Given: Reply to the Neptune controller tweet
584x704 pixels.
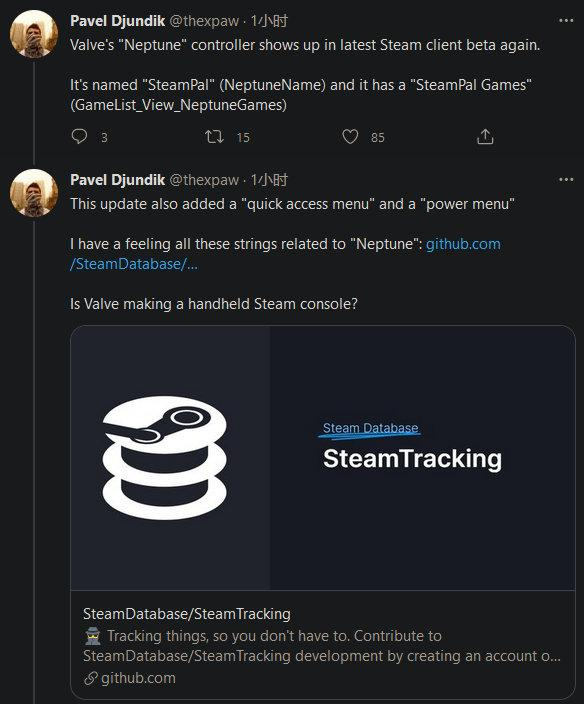Looking at the screenshot, I should point(79,136).
